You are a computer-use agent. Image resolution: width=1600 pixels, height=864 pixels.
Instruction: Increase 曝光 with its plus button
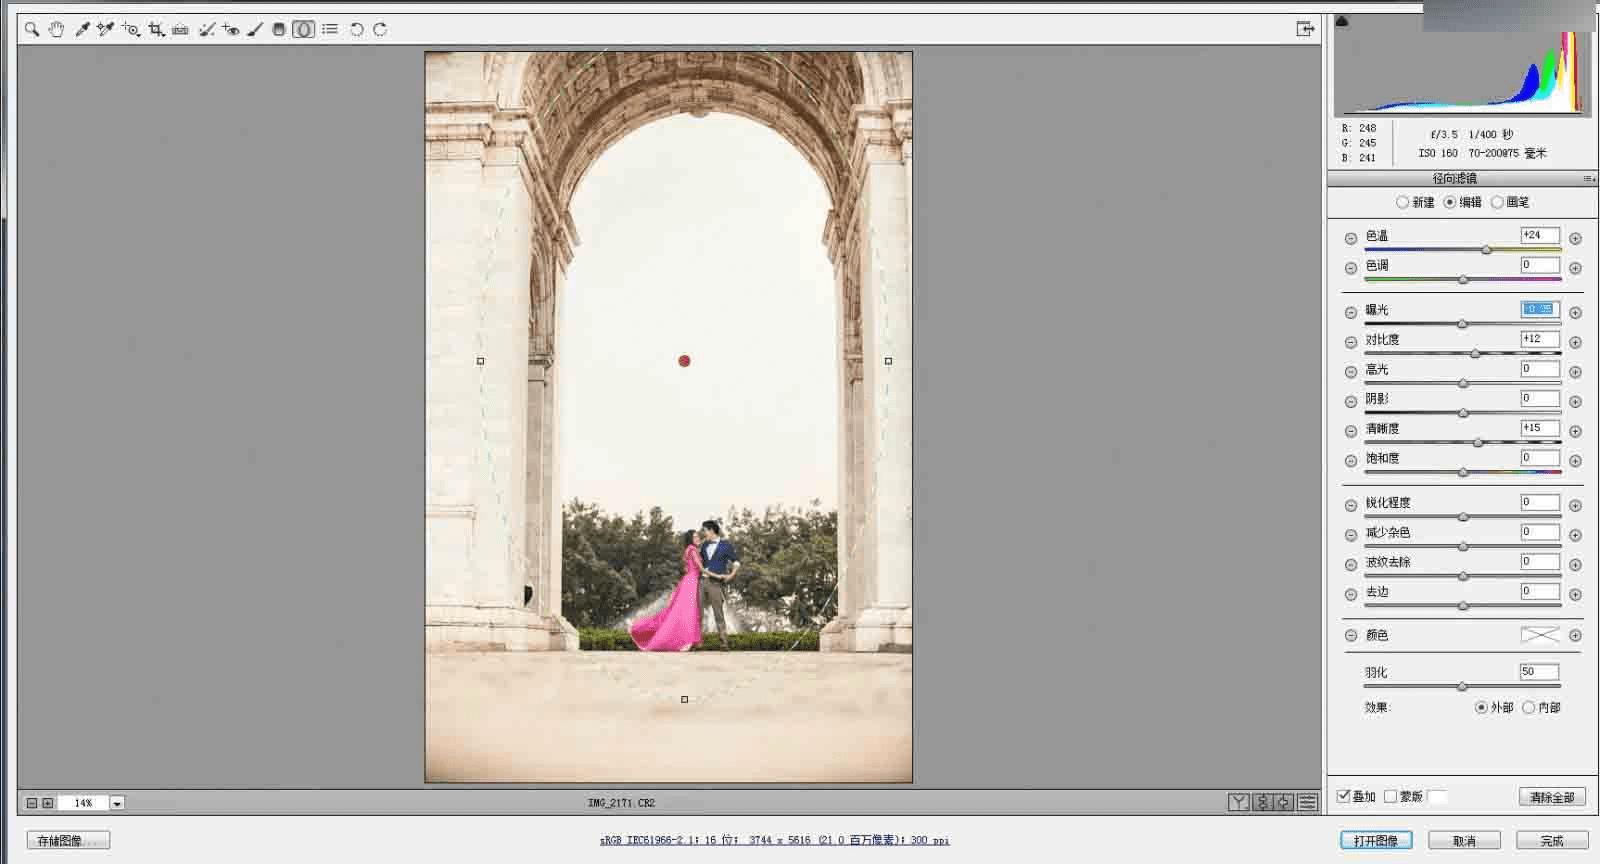click(x=1575, y=313)
